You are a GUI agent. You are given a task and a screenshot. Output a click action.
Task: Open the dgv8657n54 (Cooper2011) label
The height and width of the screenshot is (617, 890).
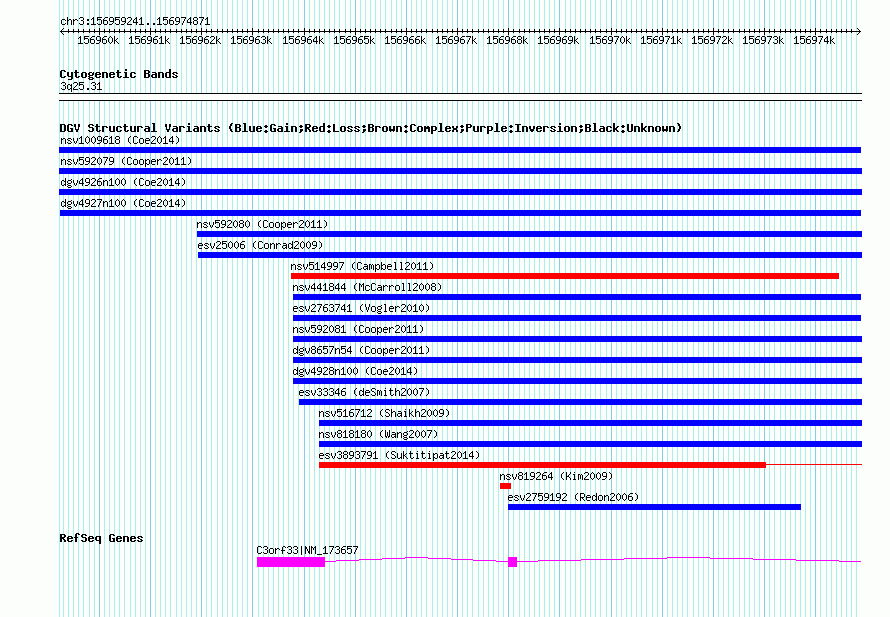point(361,350)
